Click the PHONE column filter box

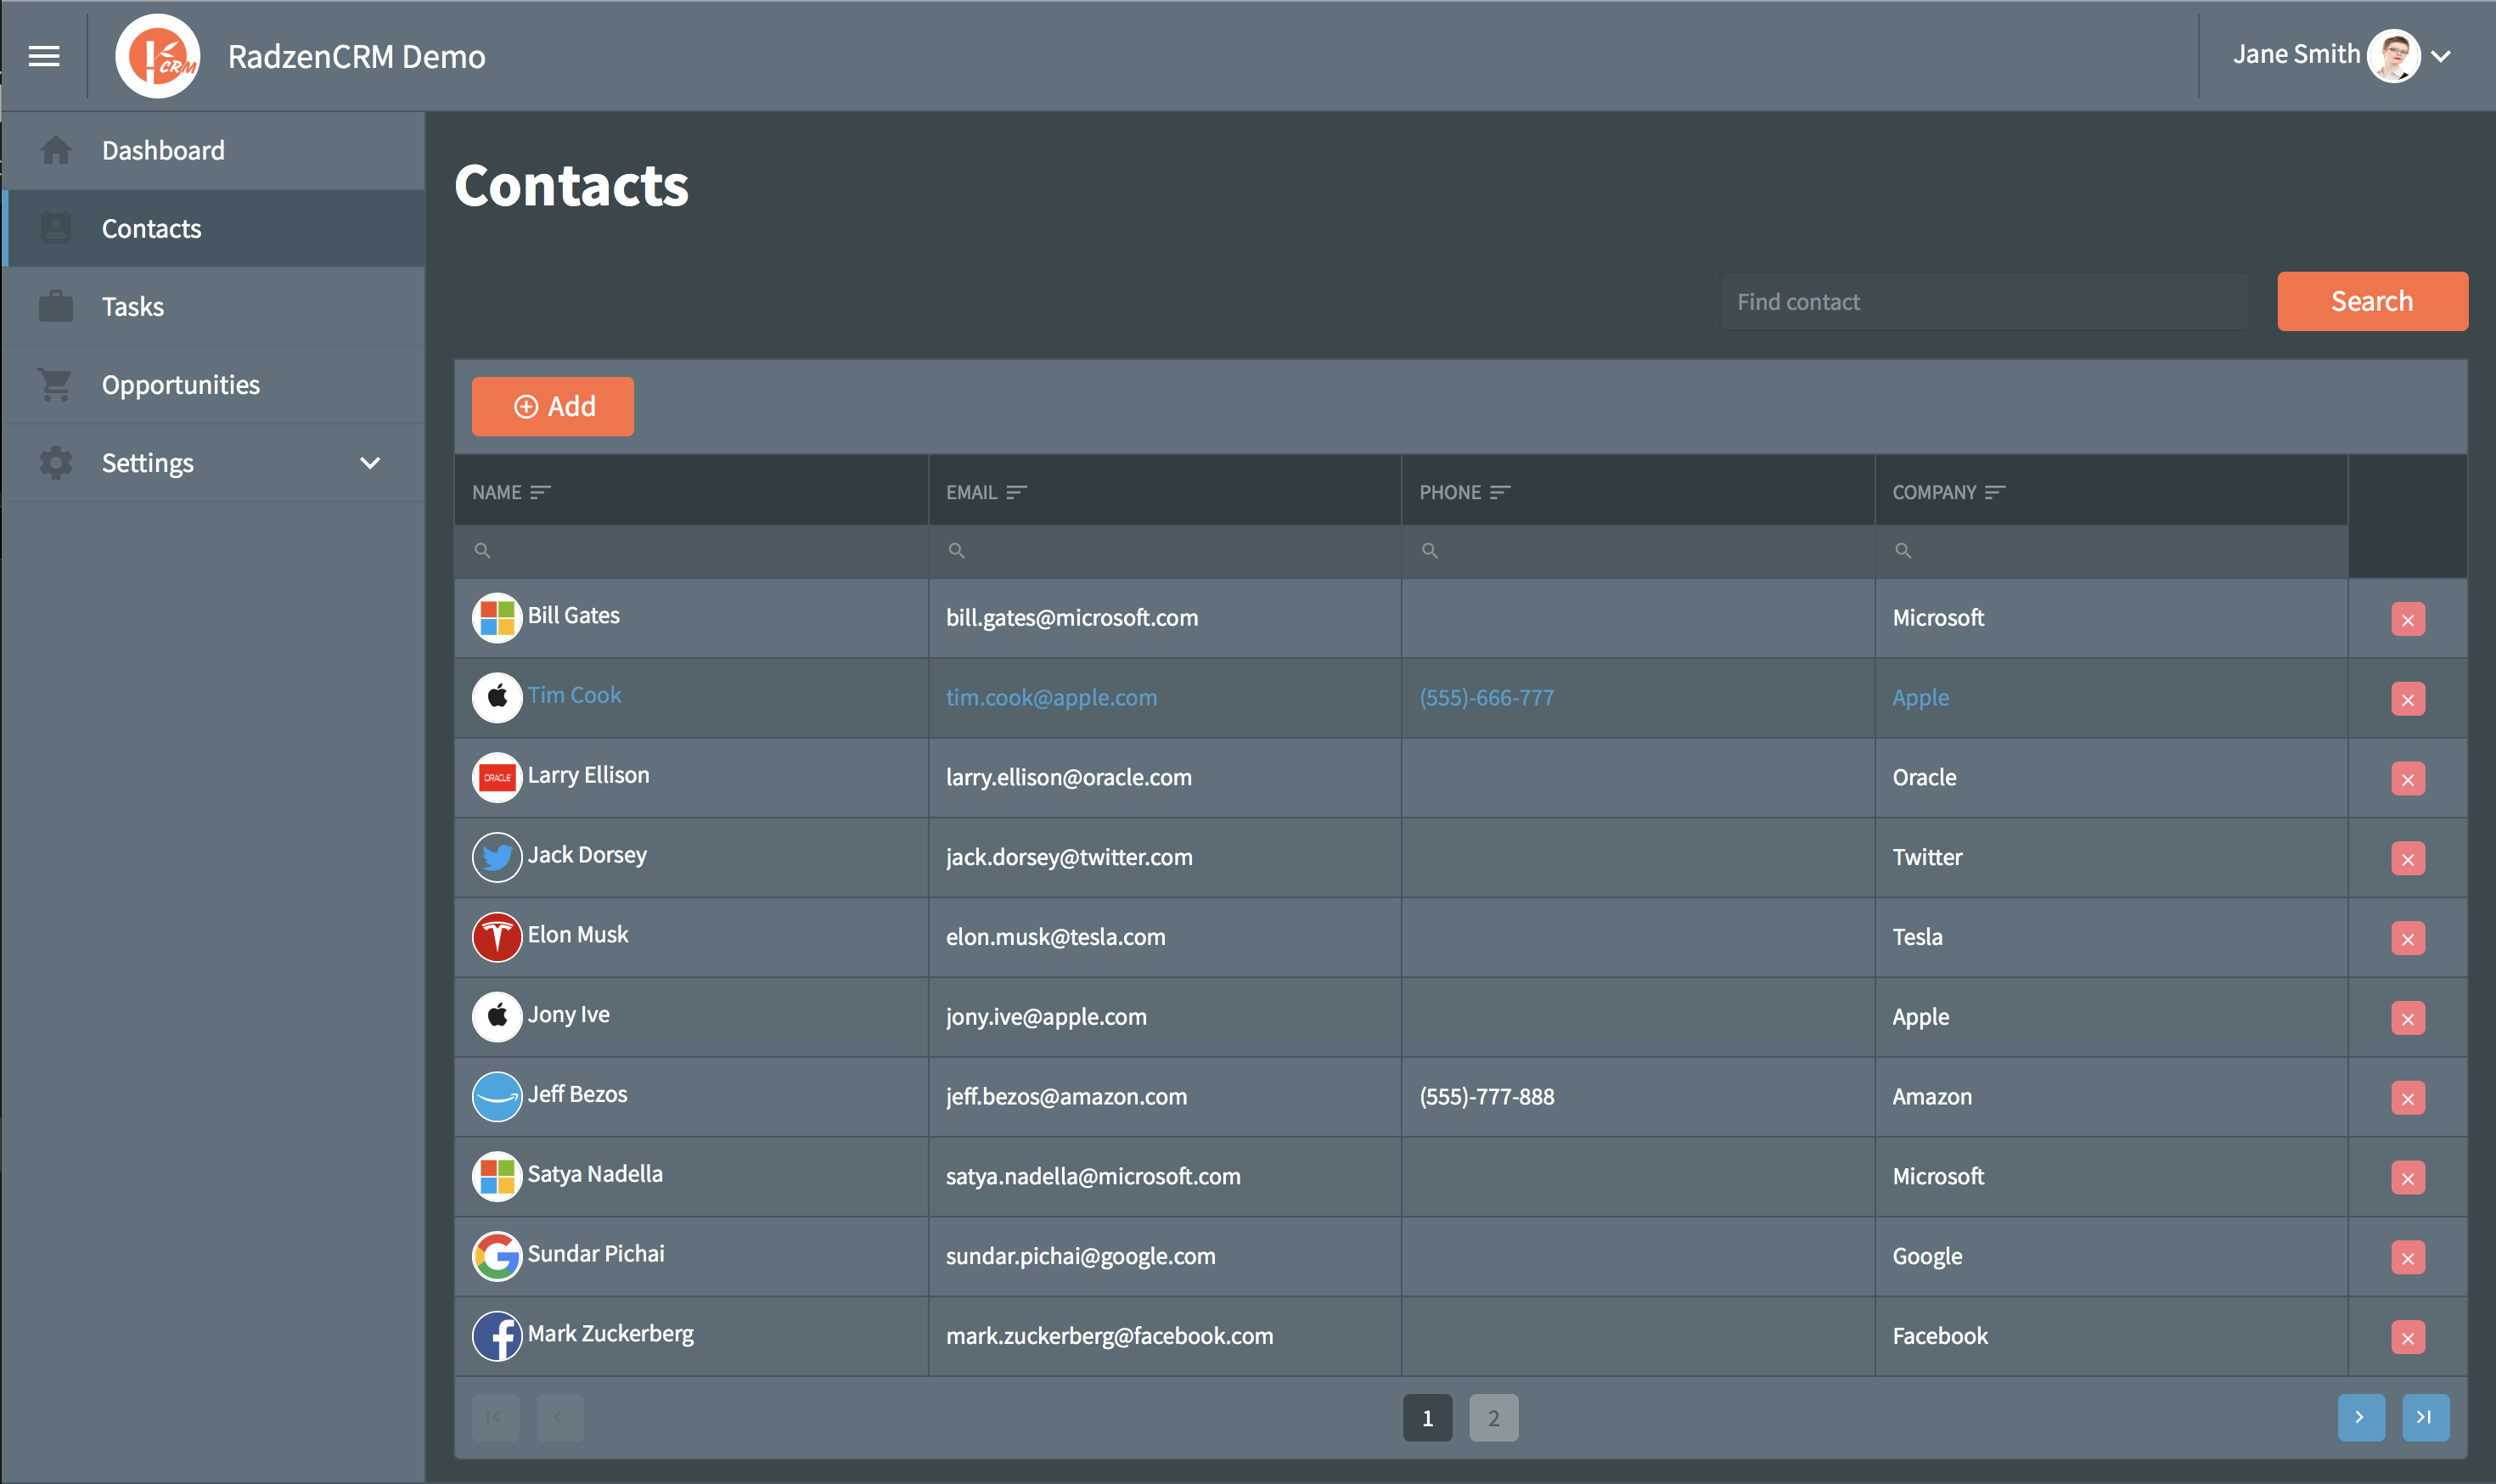click(1638, 551)
